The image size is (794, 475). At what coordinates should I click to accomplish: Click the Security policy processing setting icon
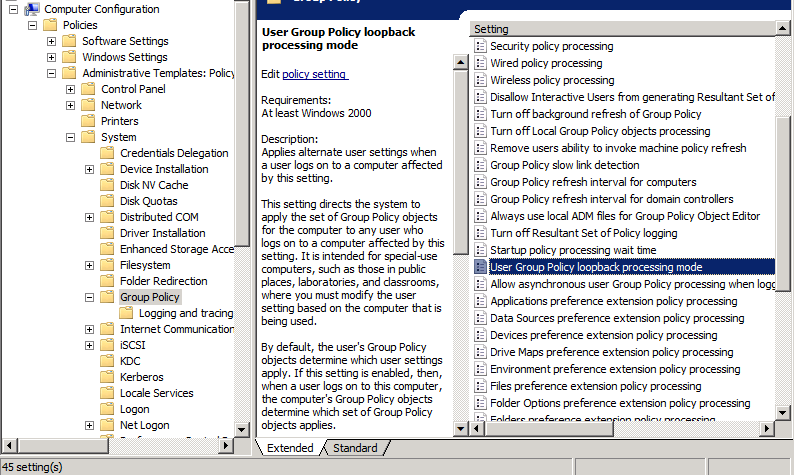(480, 46)
